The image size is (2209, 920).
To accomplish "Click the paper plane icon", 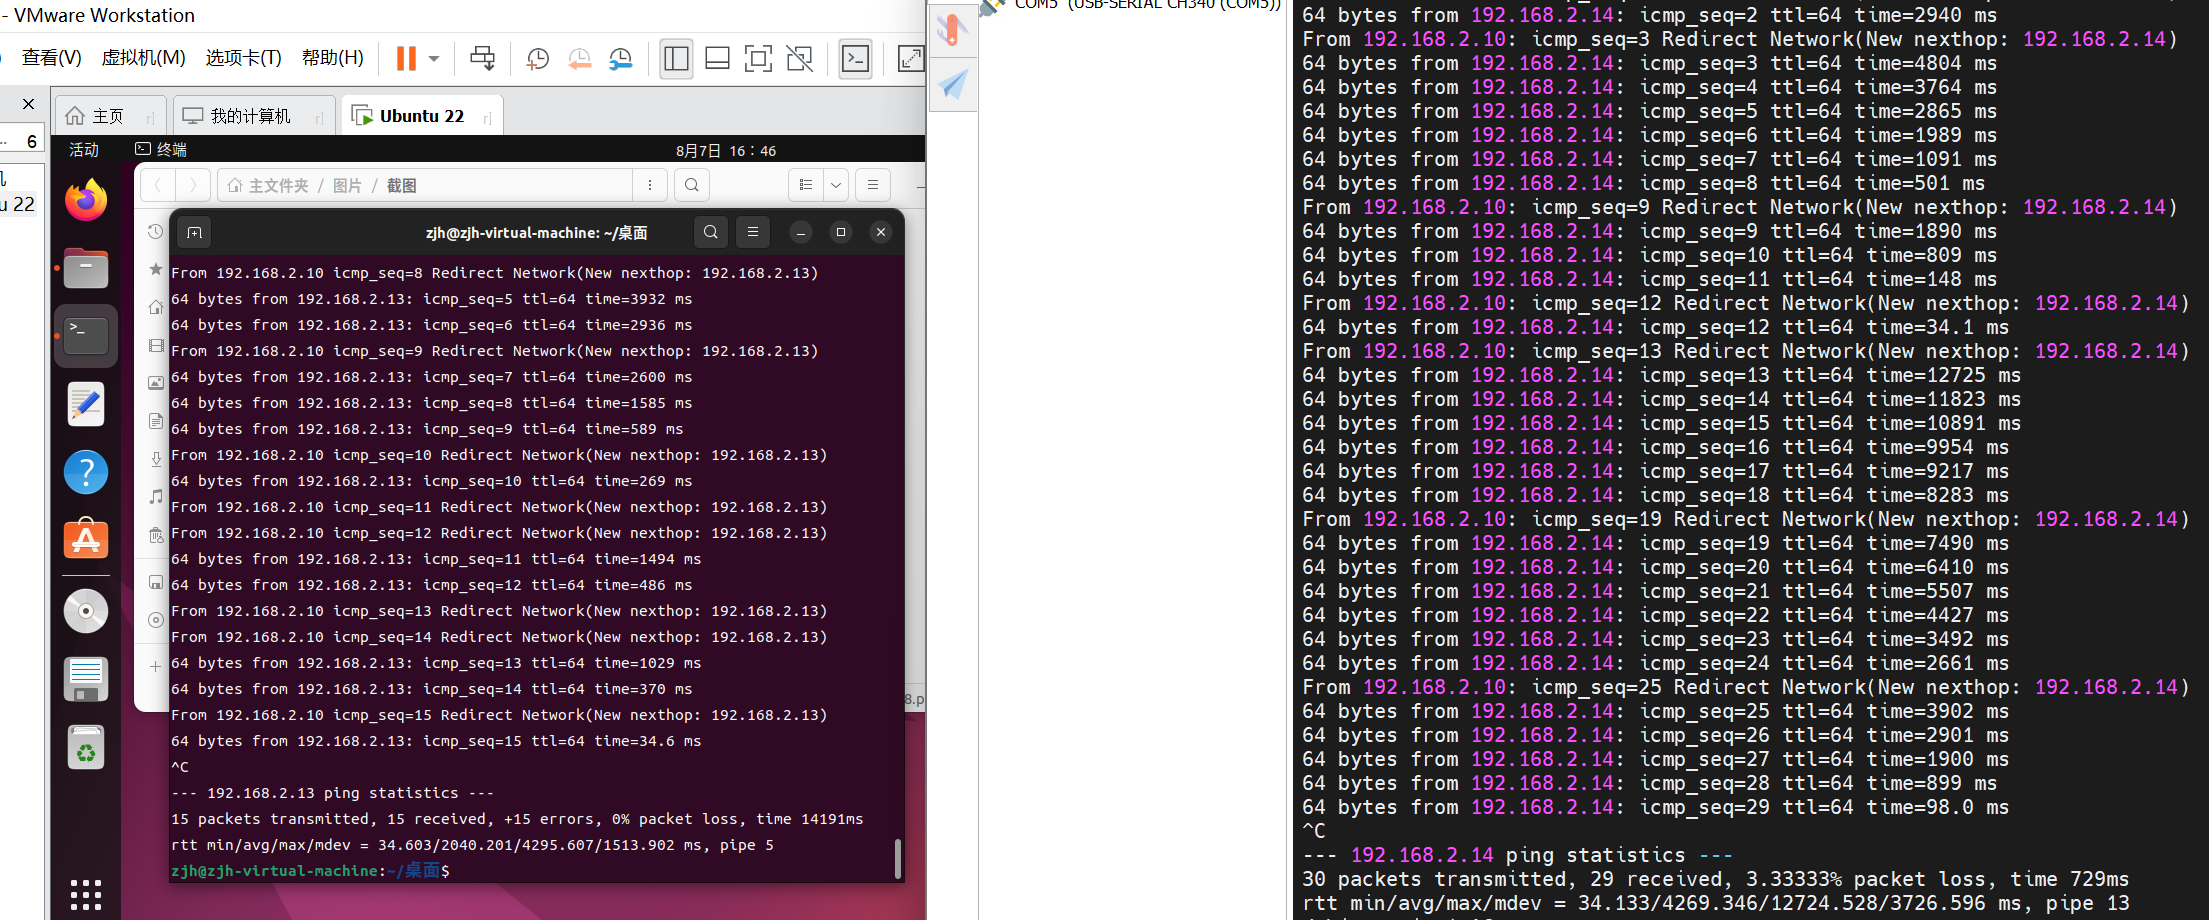I will tap(953, 84).
